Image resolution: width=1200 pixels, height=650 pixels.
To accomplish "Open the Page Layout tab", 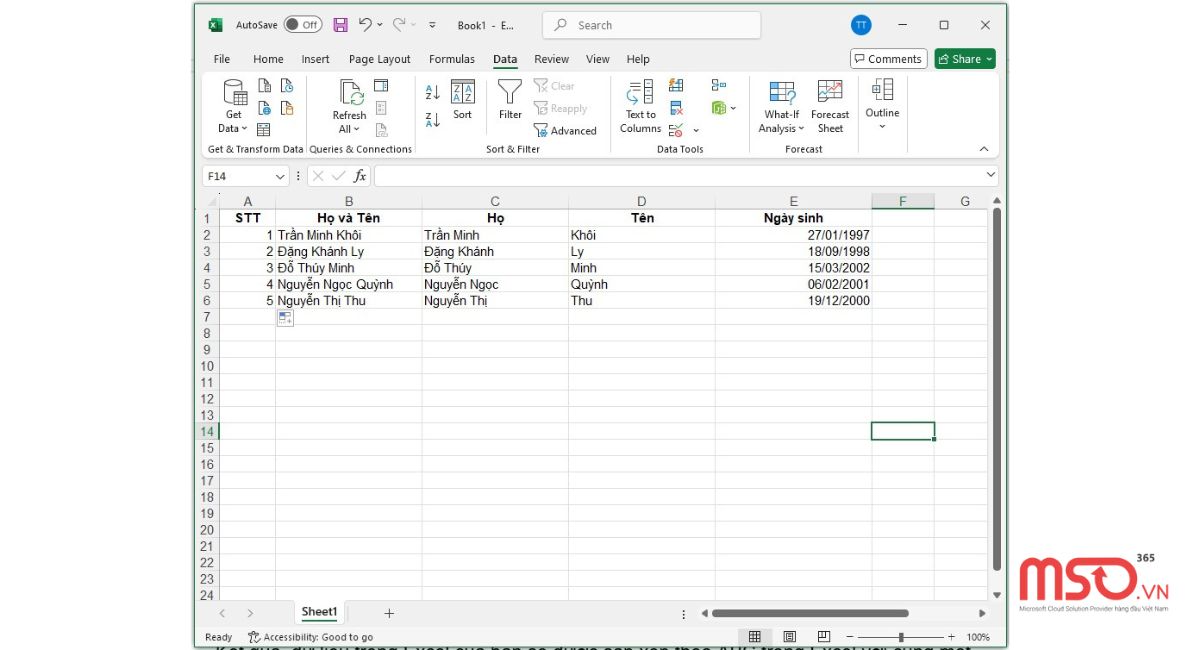I will pos(380,59).
